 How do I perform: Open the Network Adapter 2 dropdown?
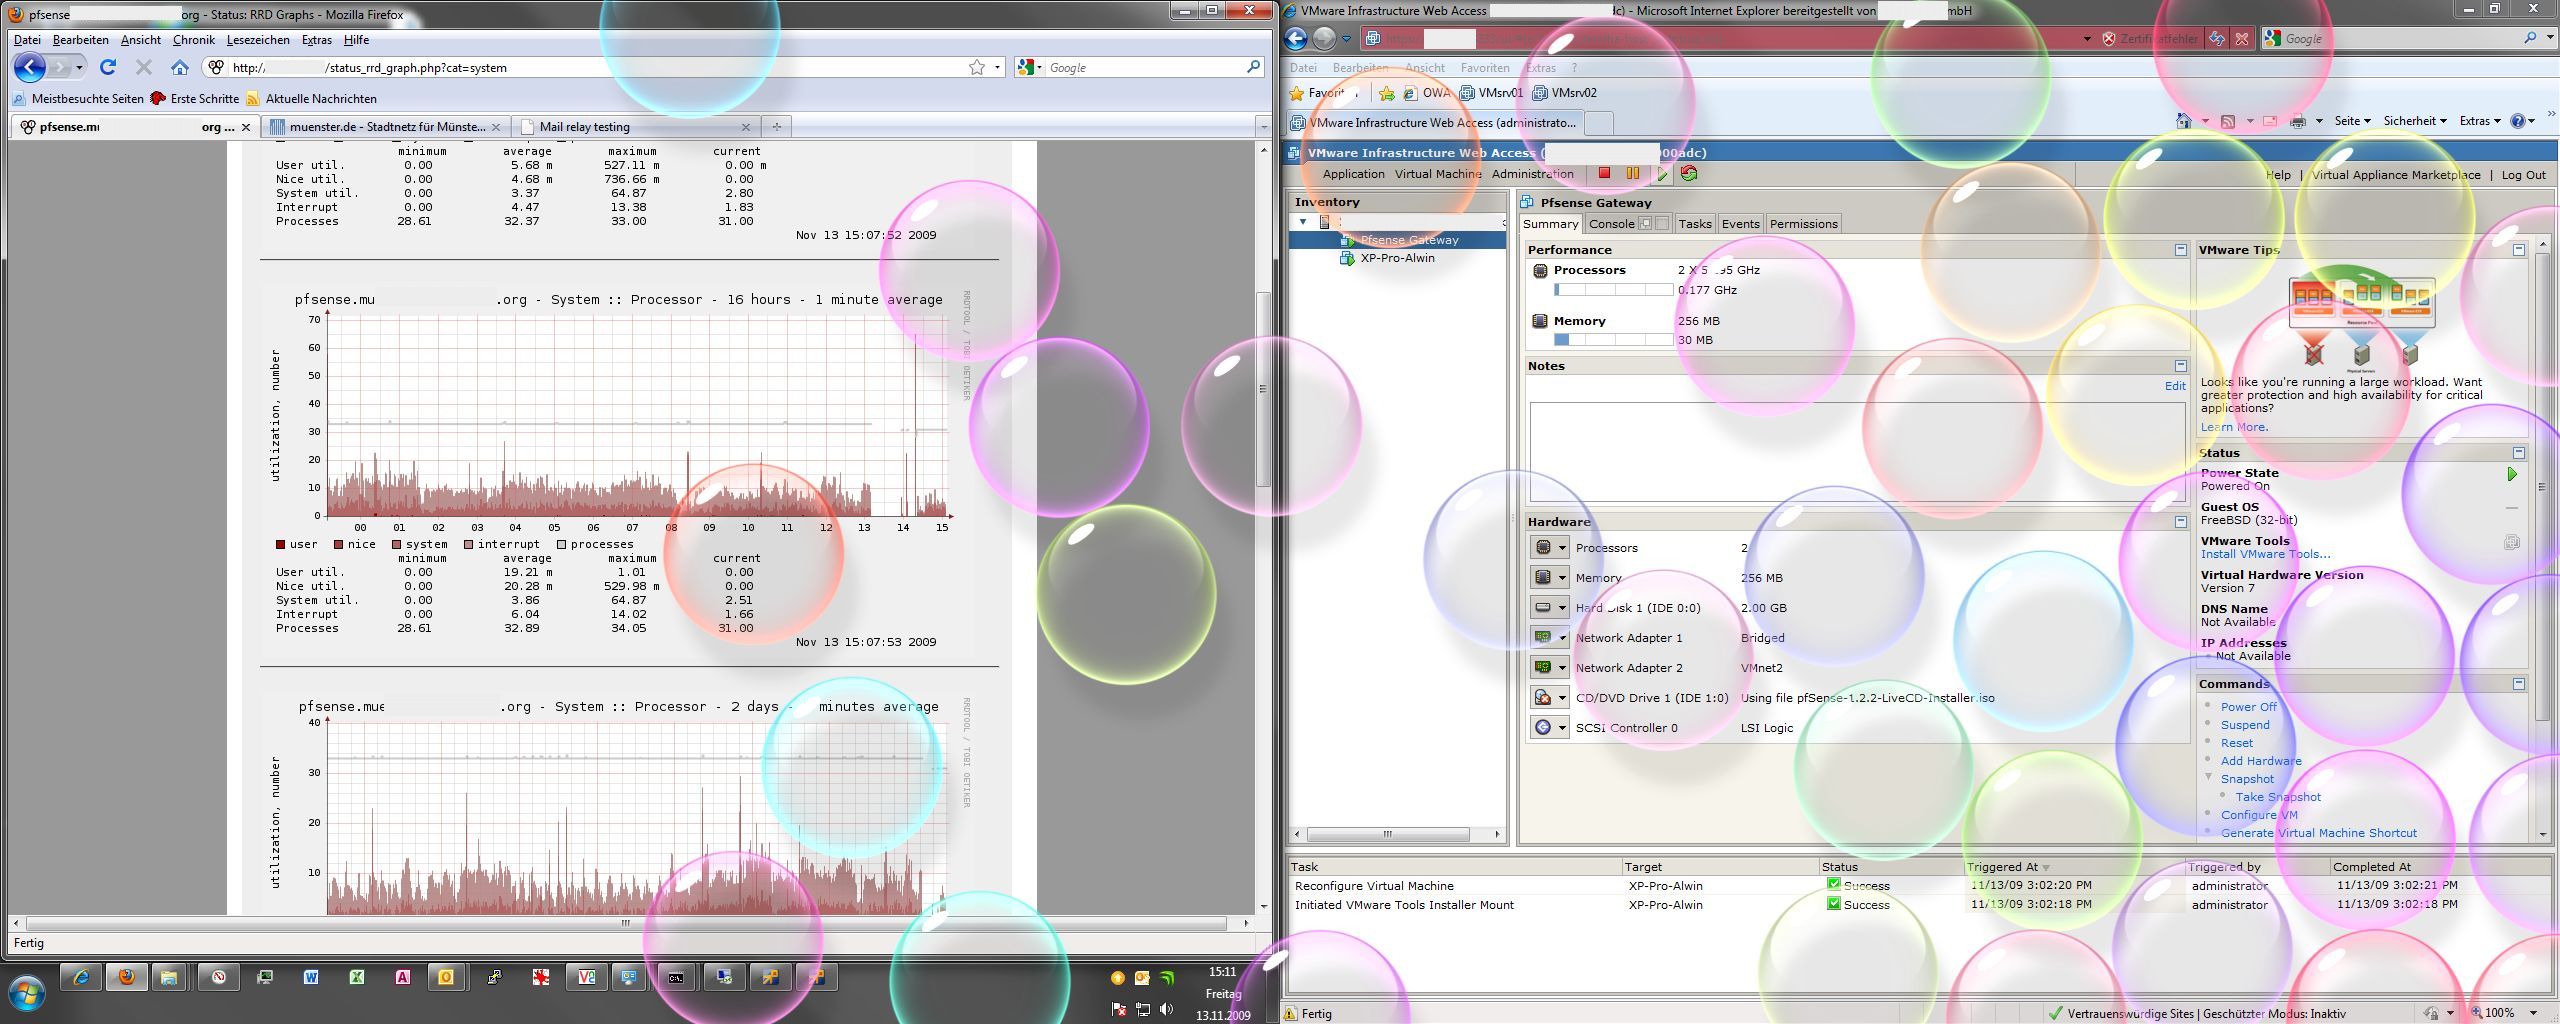1561,668
